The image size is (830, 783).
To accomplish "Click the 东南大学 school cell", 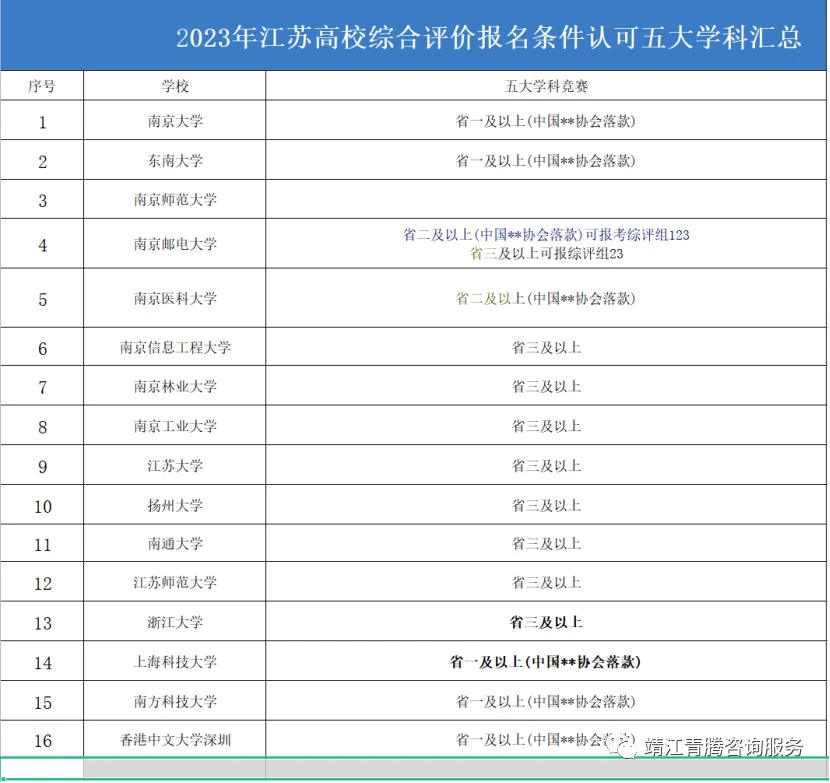I will (175, 160).
